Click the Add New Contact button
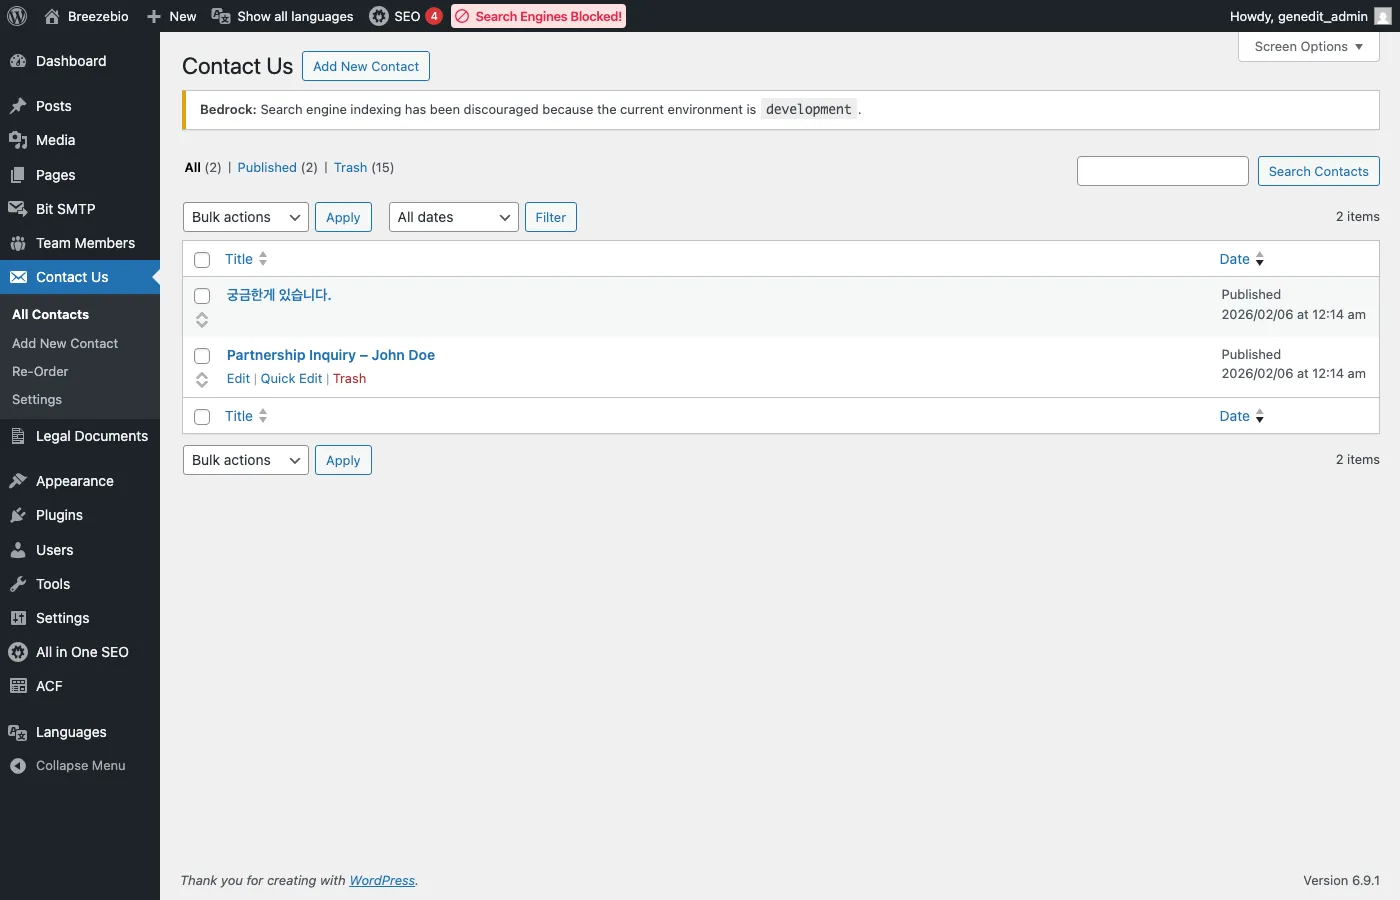This screenshot has width=1400, height=900. (x=366, y=66)
